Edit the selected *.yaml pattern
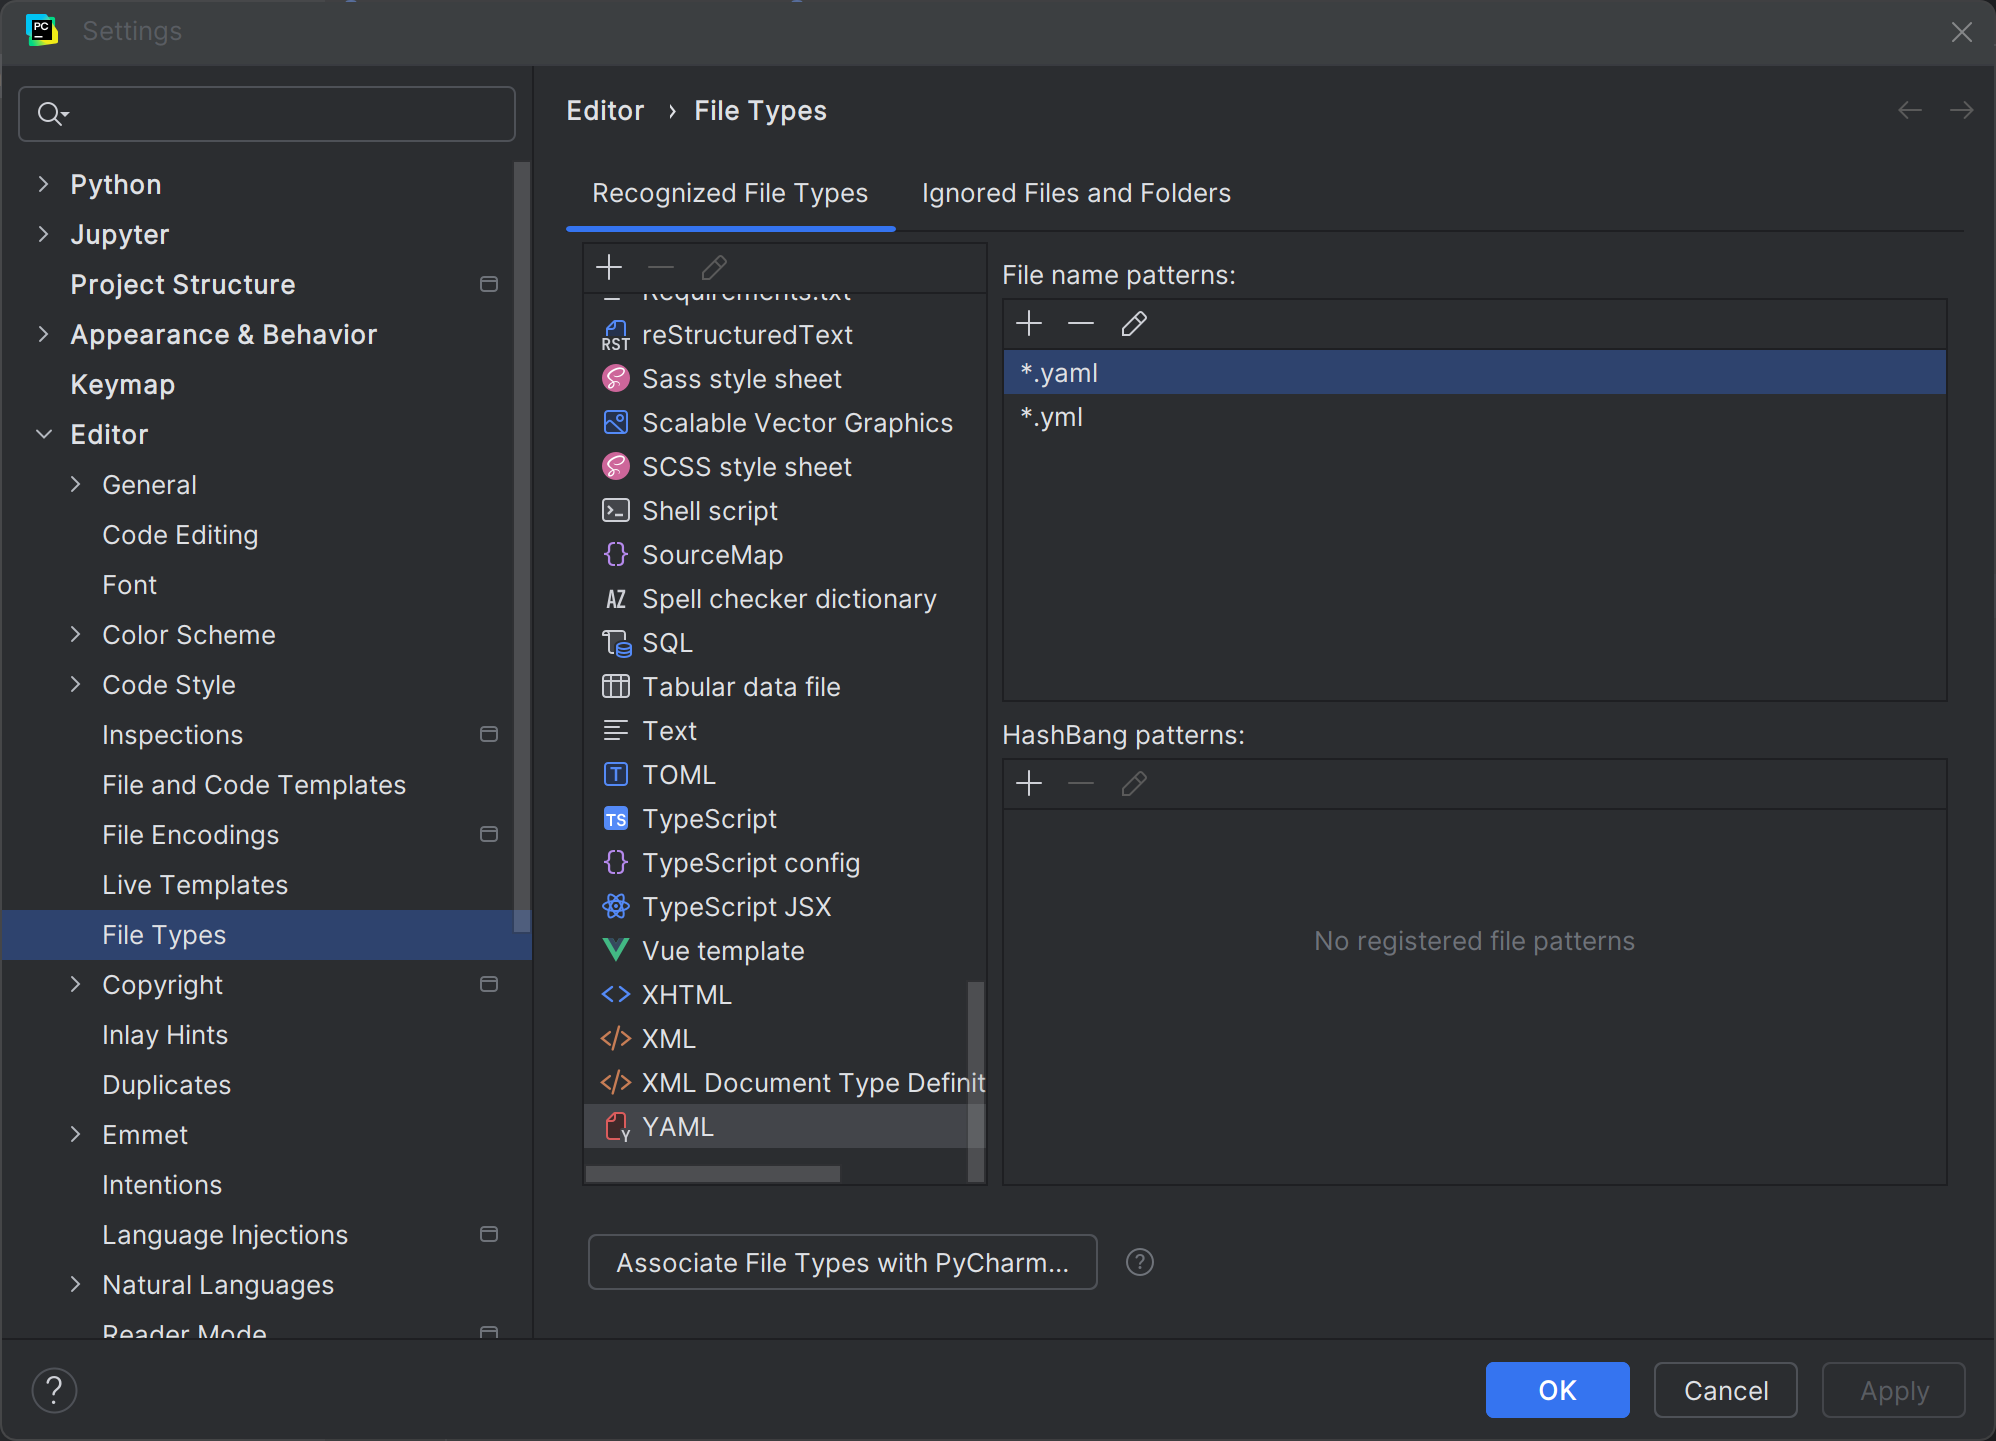Image resolution: width=1996 pixels, height=1441 pixels. (1134, 324)
